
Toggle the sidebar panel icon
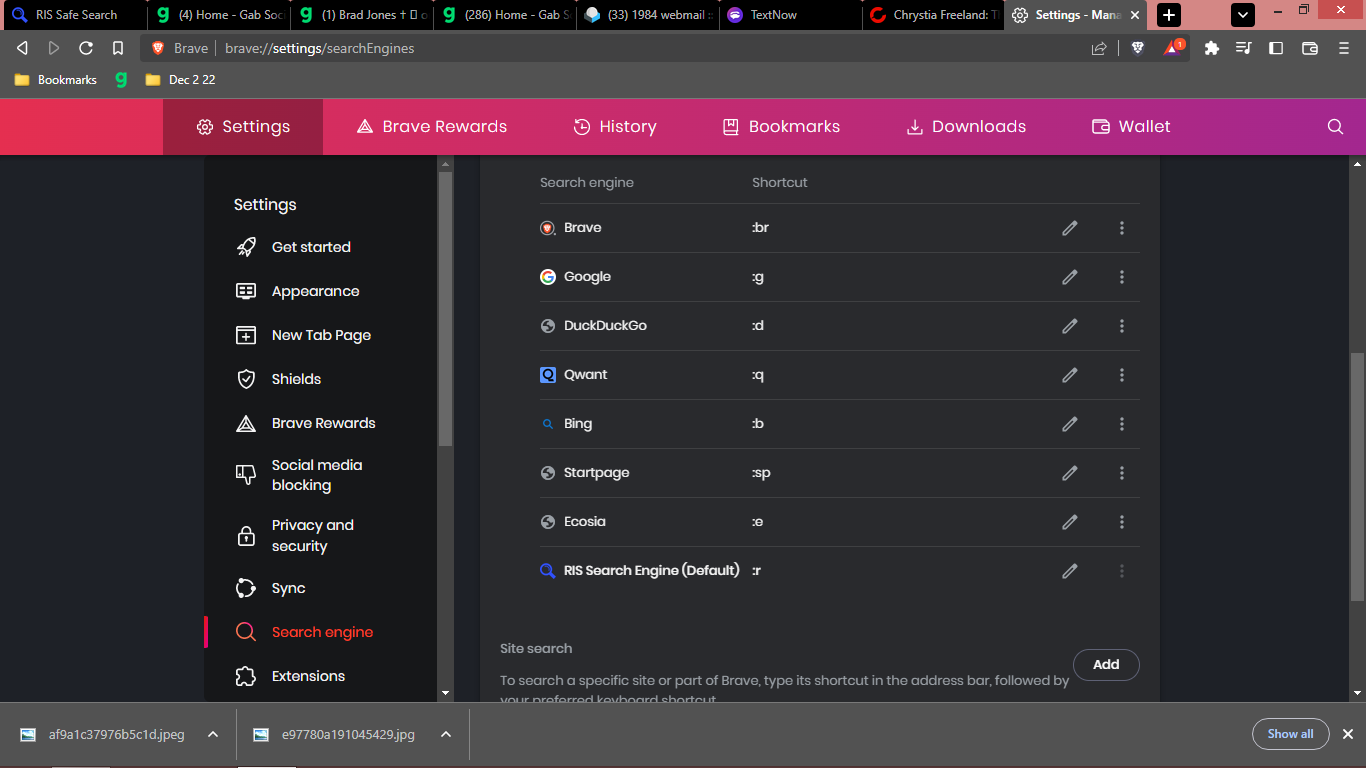pyautogui.click(x=1276, y=48)
